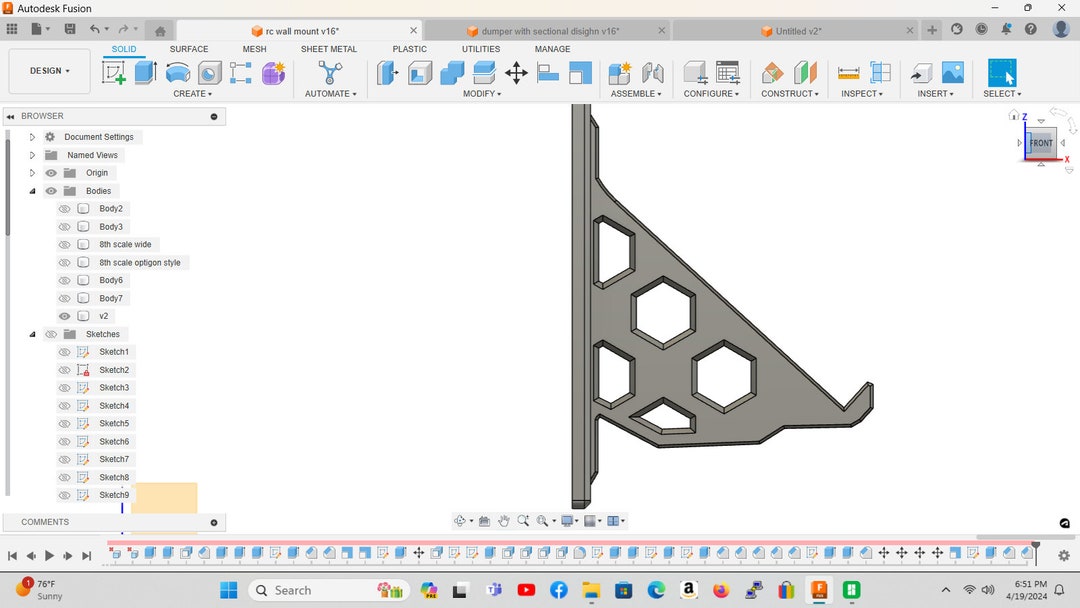Select the Measure tool

click(x=848, y=72)
